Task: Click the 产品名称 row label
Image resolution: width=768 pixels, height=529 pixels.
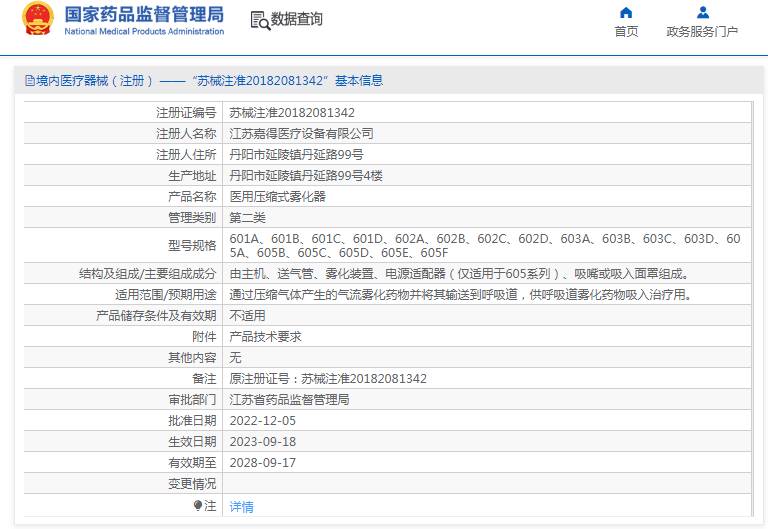Action: 192,196
